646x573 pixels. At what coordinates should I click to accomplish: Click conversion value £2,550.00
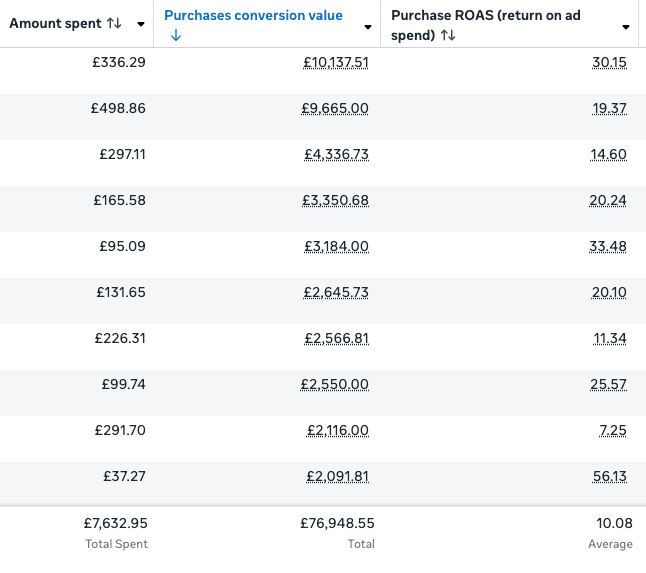(x=336, y=384)
